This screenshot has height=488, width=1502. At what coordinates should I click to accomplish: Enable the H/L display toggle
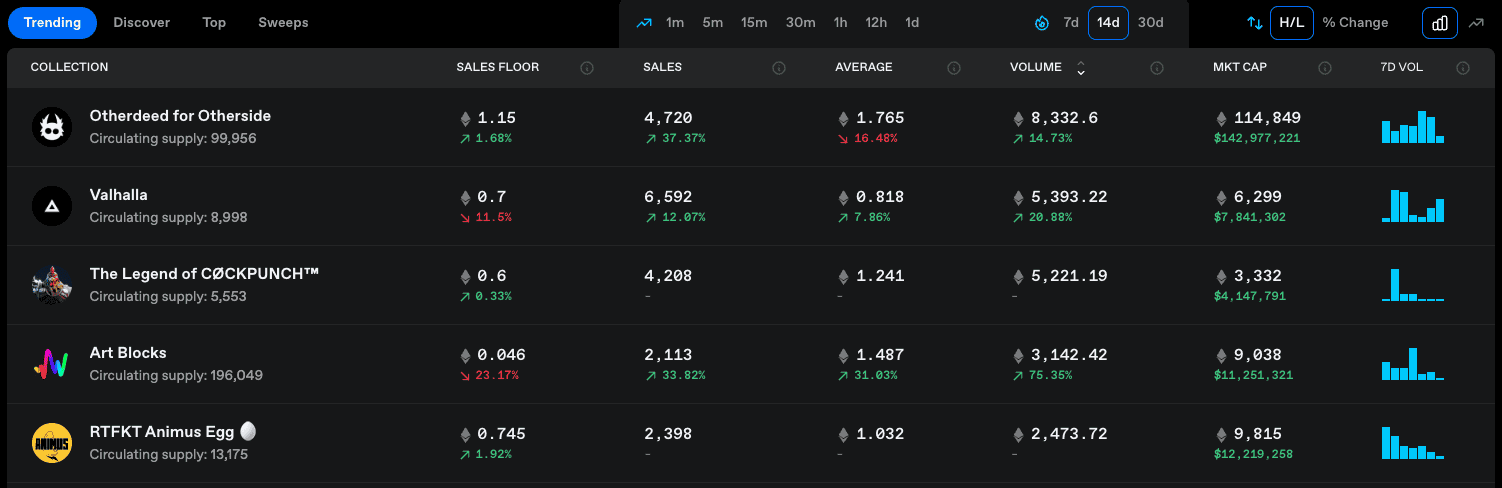[x=1291, y=23]
